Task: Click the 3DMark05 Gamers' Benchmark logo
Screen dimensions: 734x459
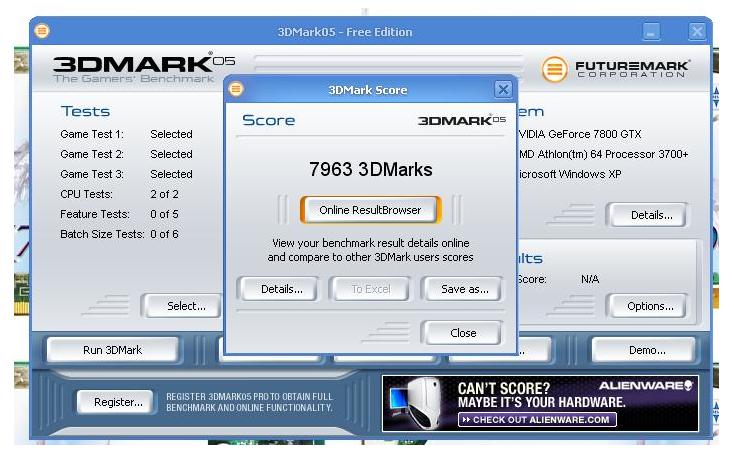Action: click(143, 68)
